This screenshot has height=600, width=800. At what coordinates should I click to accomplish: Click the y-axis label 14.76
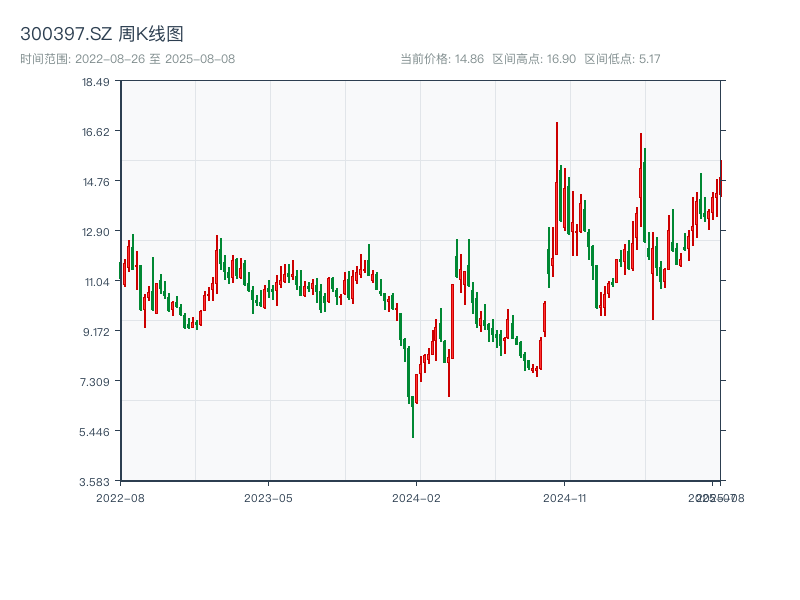[x=96, y=182]
